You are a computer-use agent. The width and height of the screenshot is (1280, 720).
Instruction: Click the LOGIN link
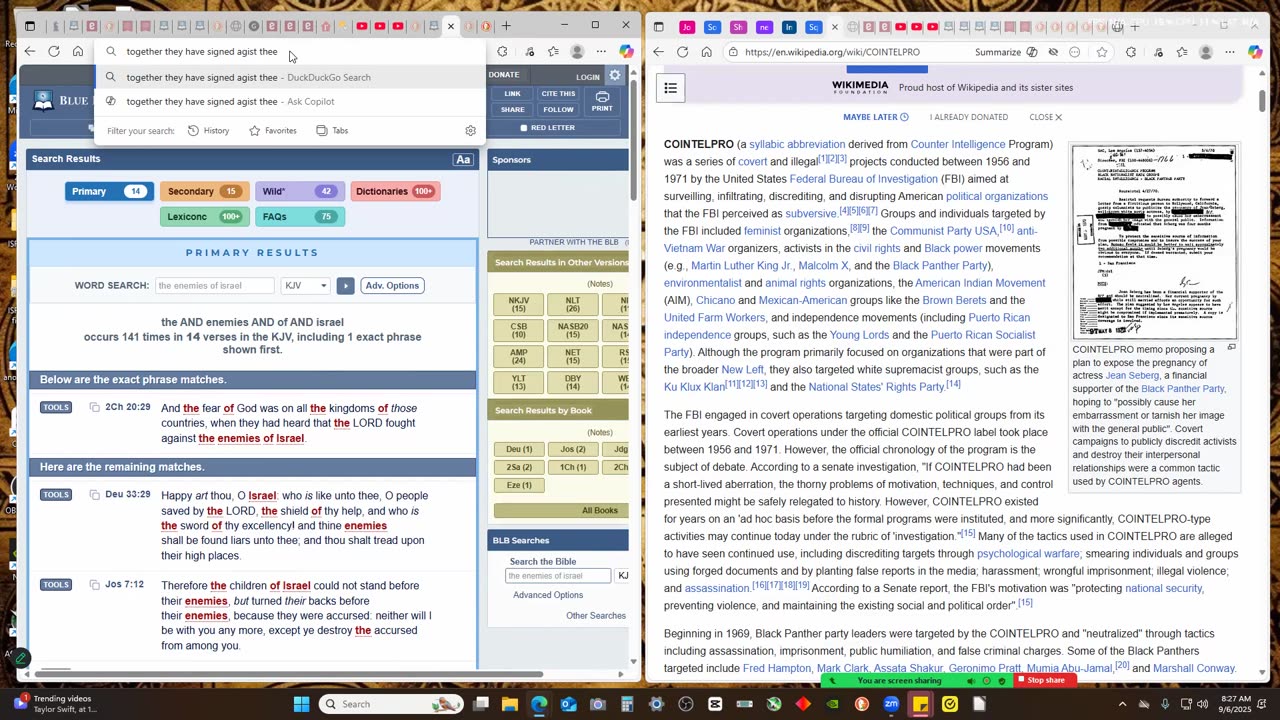(587, 77)
